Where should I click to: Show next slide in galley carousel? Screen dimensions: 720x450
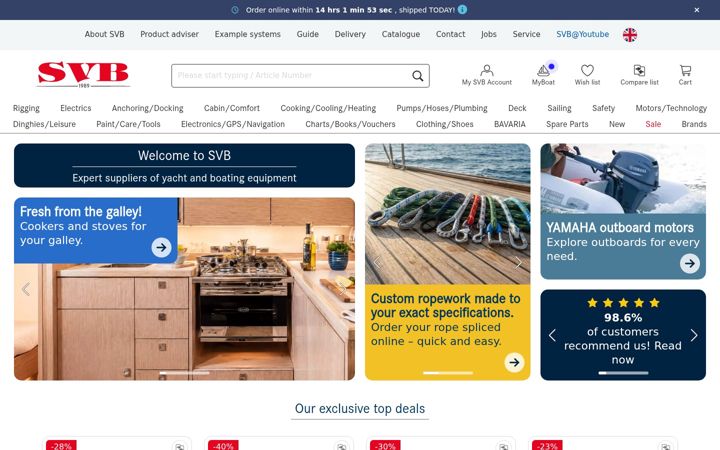(343, 289)
